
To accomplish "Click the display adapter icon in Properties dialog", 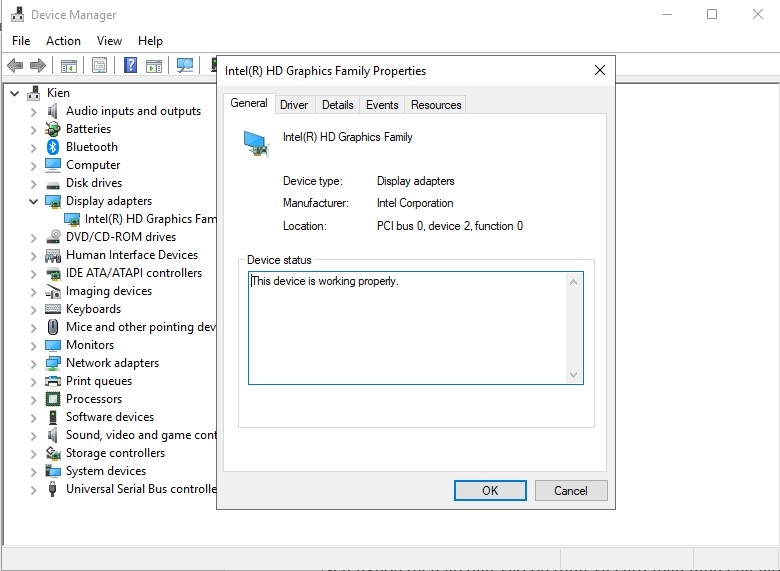I will tap(256, 143).
